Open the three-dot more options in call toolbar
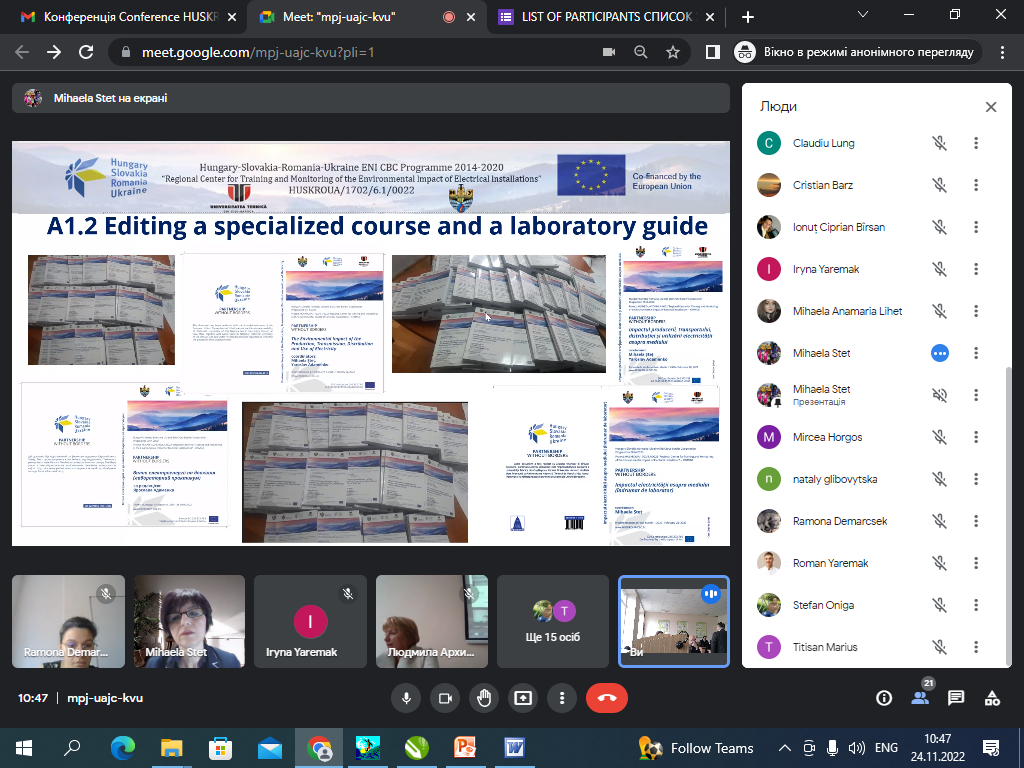The image size is (1024, 768). pyautogui.click(x=563, y=698)
